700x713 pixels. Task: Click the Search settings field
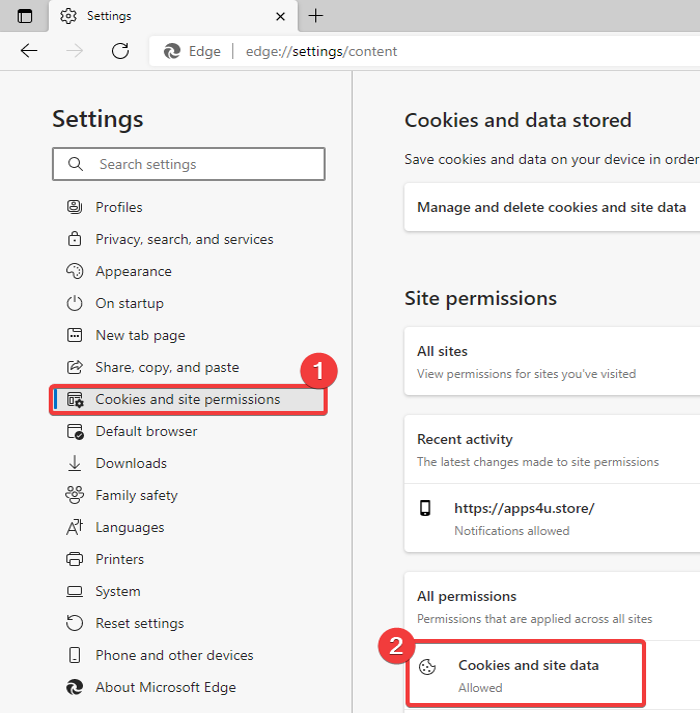200,164
